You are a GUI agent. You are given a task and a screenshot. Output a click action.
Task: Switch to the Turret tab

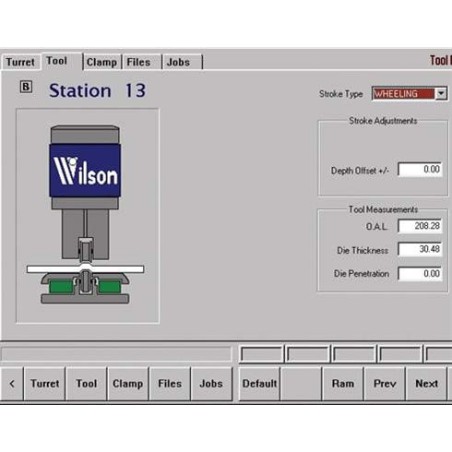[x=20, y=62]
